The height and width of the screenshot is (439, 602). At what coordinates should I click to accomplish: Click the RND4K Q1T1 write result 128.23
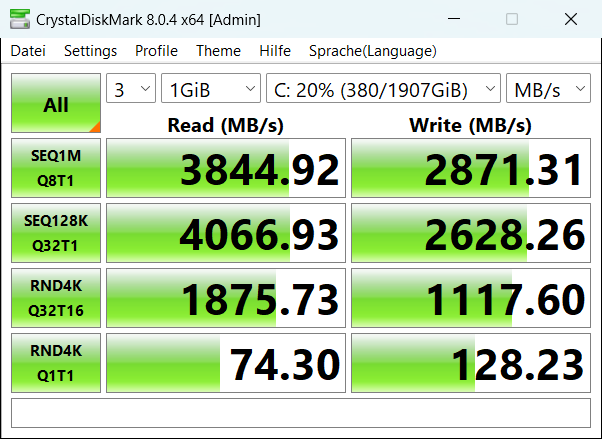471,363
